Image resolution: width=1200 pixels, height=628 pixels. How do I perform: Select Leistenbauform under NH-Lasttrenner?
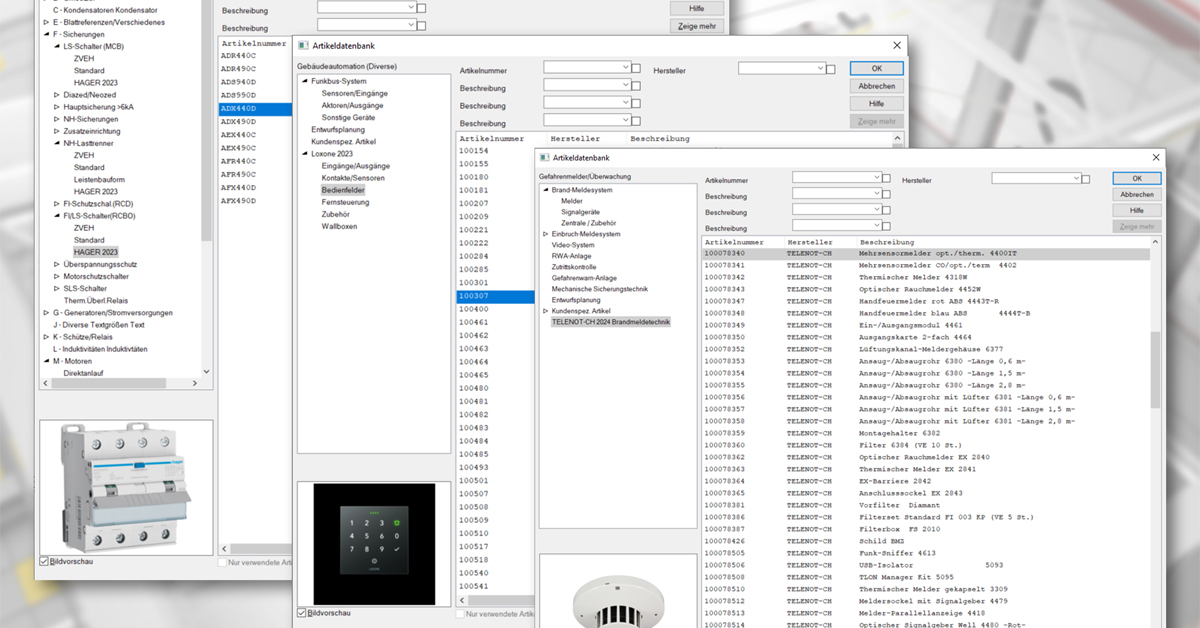(101, 179)
